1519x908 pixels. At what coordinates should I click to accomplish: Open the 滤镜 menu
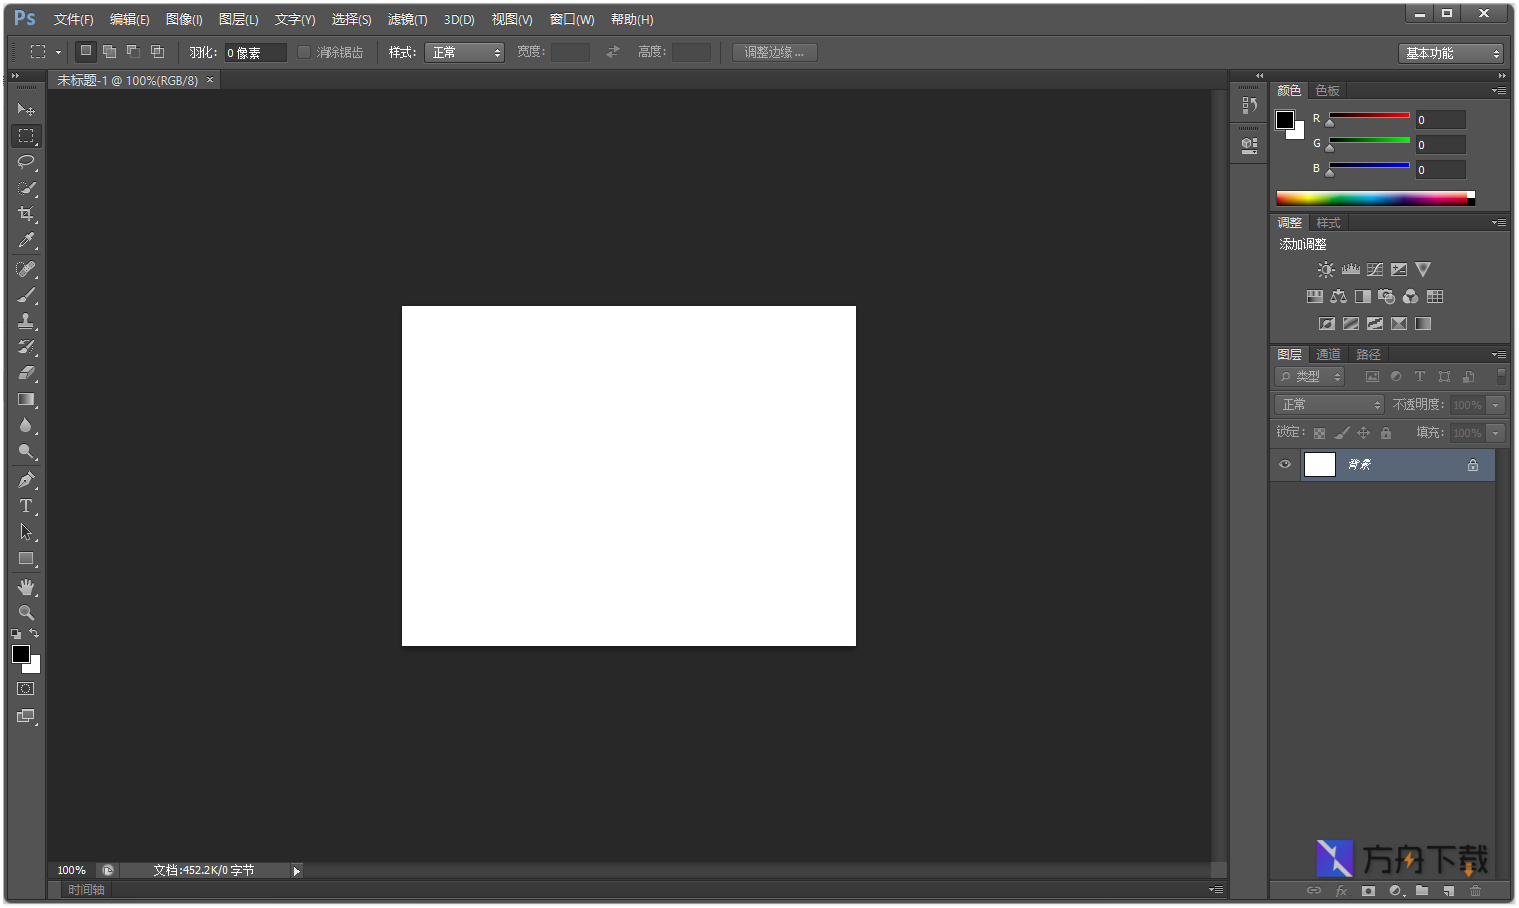(407, 19)
